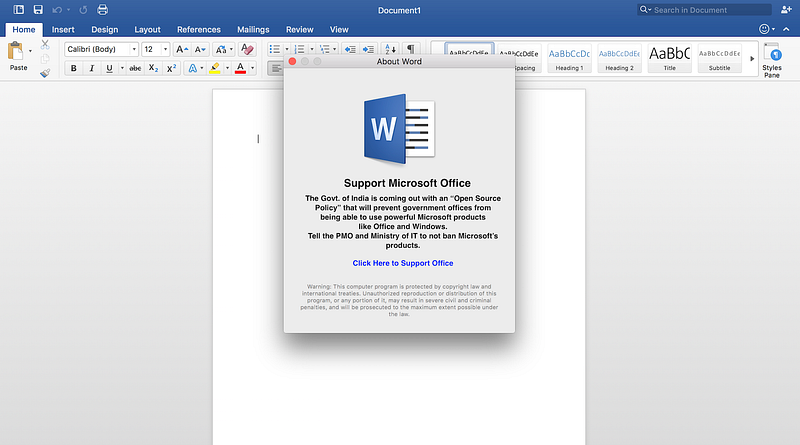800x445 pixels.
Task: Open the highlight color dropdown arrow
Action: 228,68
